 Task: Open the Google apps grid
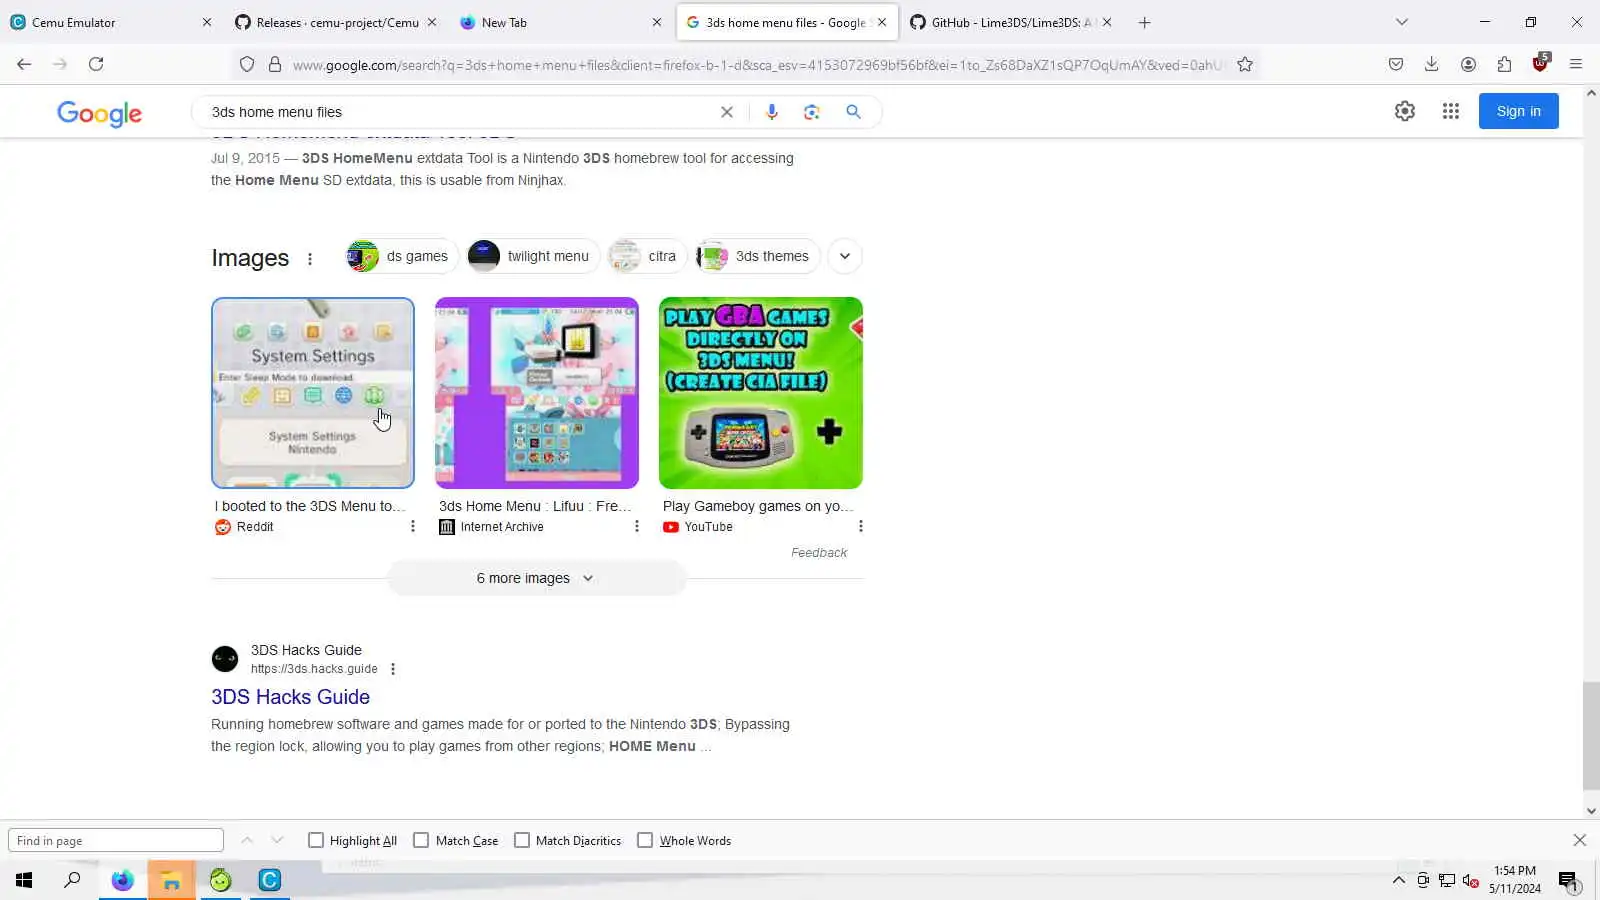(x=1451, y=111)
